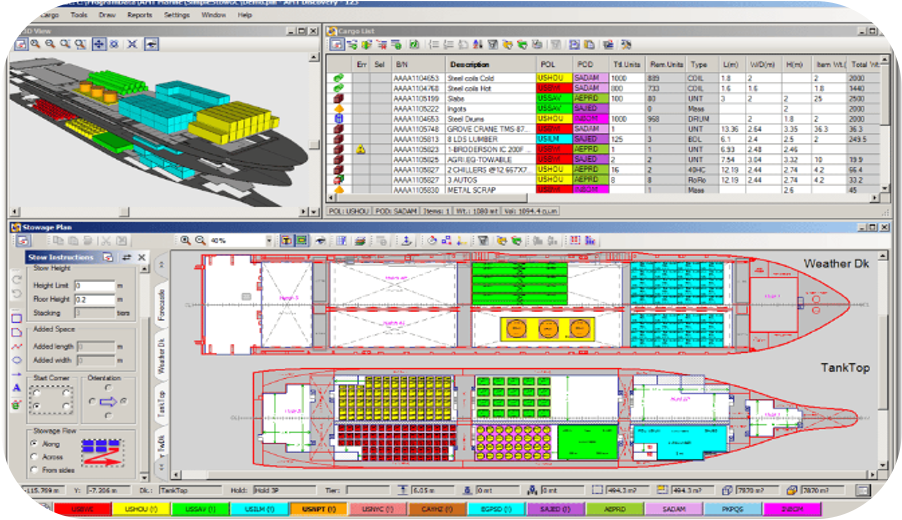Select the ellipse draw tool in left toolbar

(x=17, y=359)
